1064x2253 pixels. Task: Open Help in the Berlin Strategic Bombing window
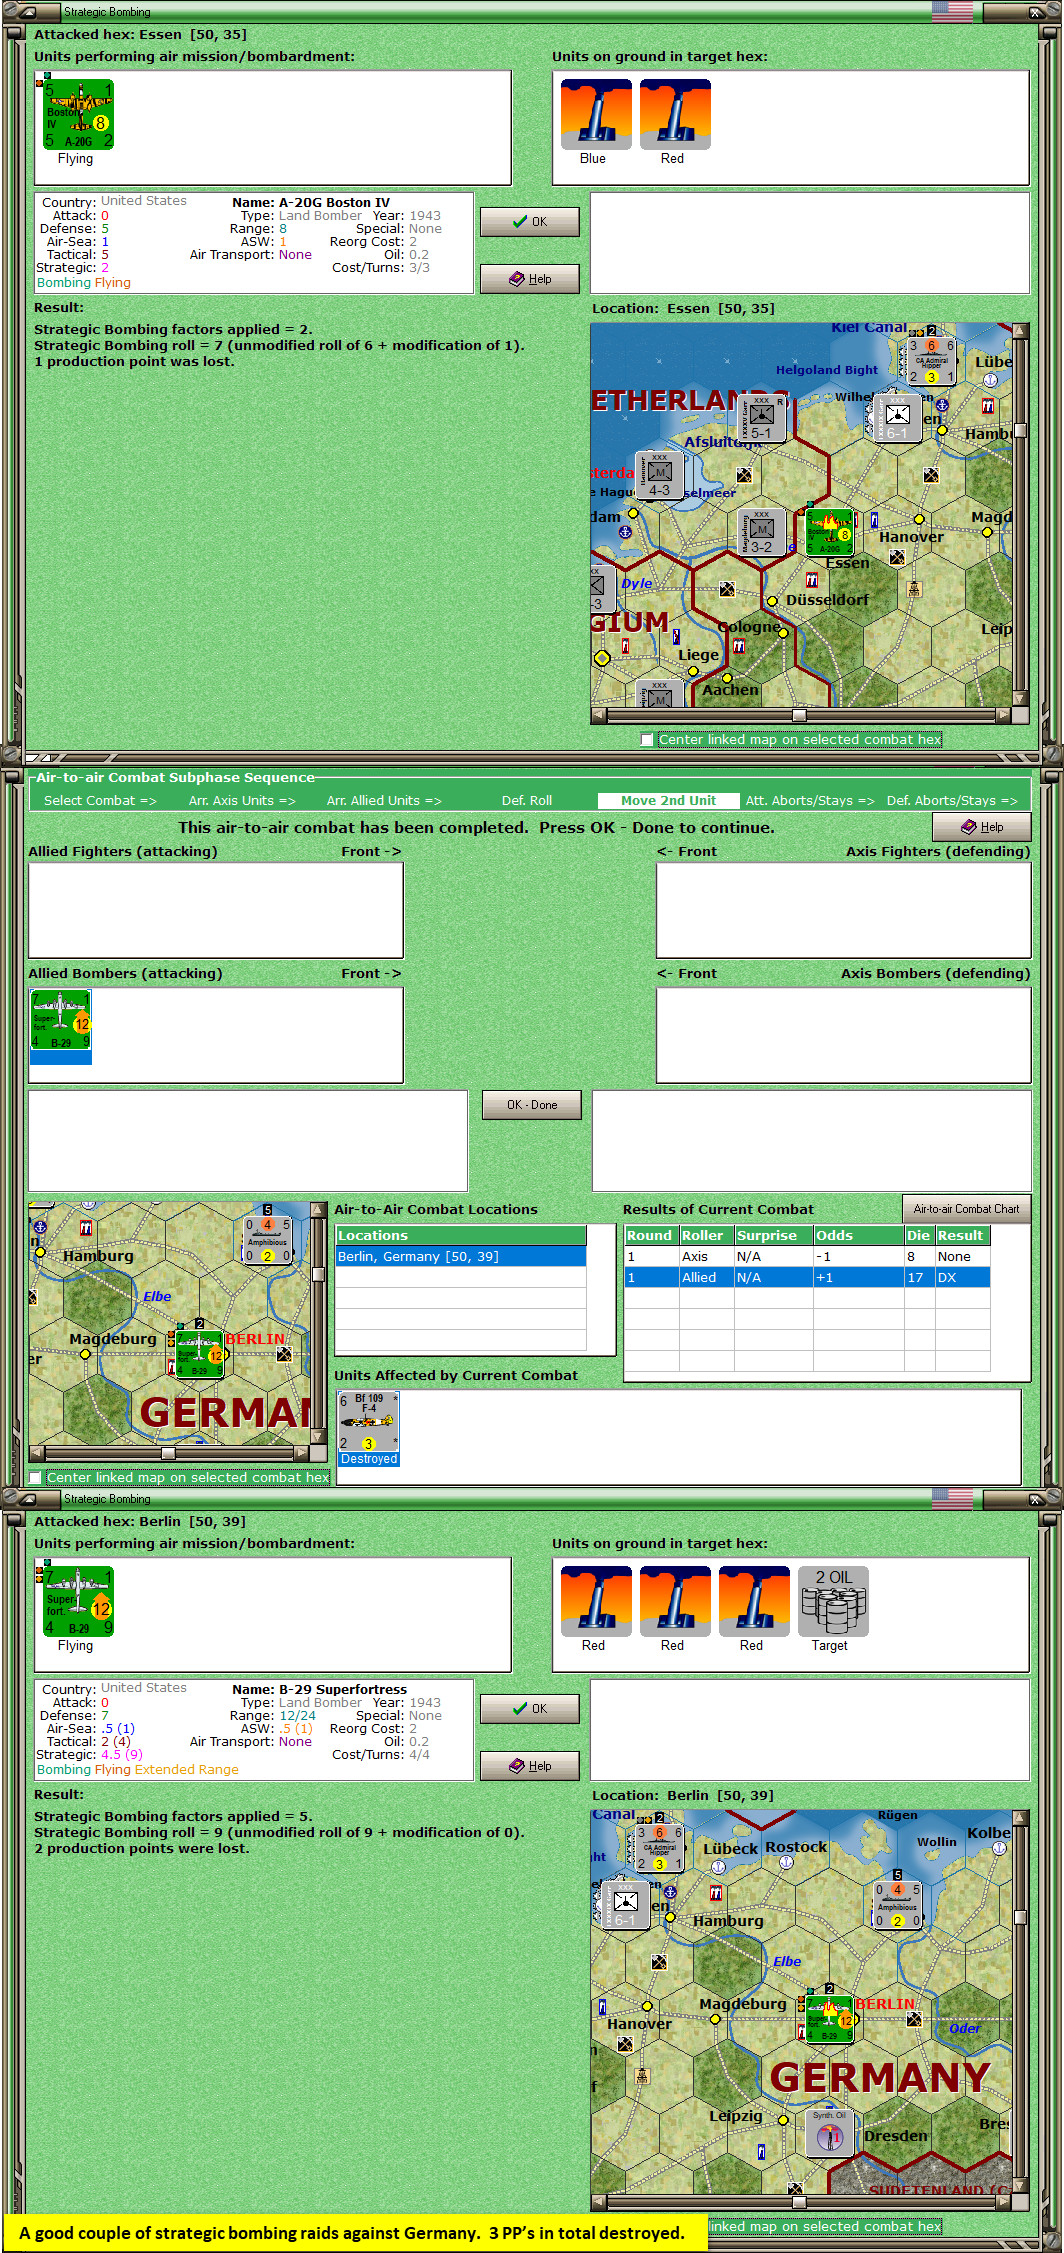tap(529, 1765)
